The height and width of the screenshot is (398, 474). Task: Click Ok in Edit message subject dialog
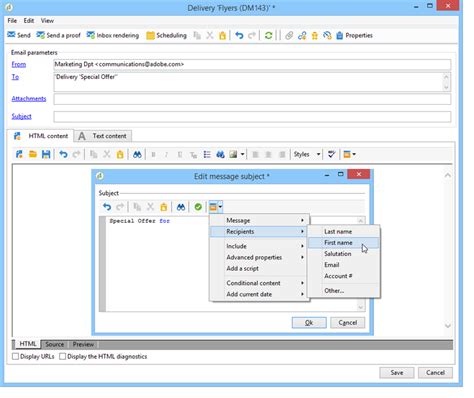click(x=309, y=323)
